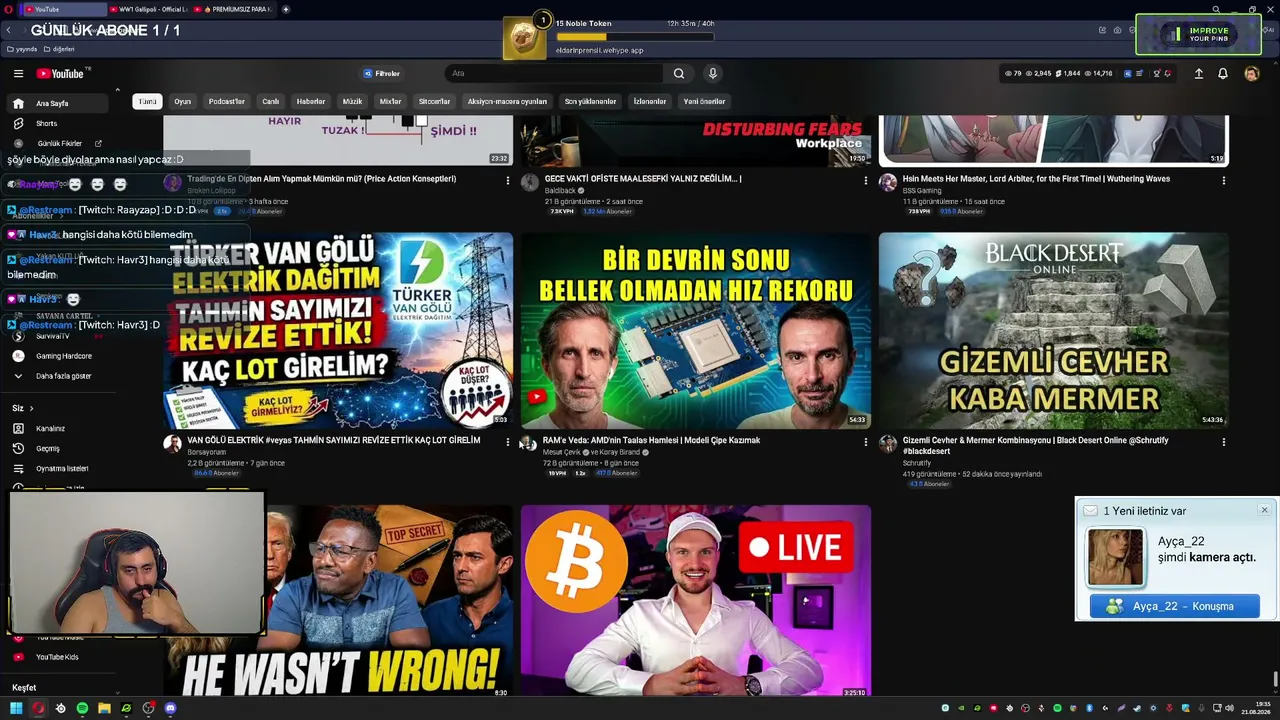Open Discord from the taskbar
Image resolution: width=1280 pixels, height=720 pixels.
[x=170, y=708]
